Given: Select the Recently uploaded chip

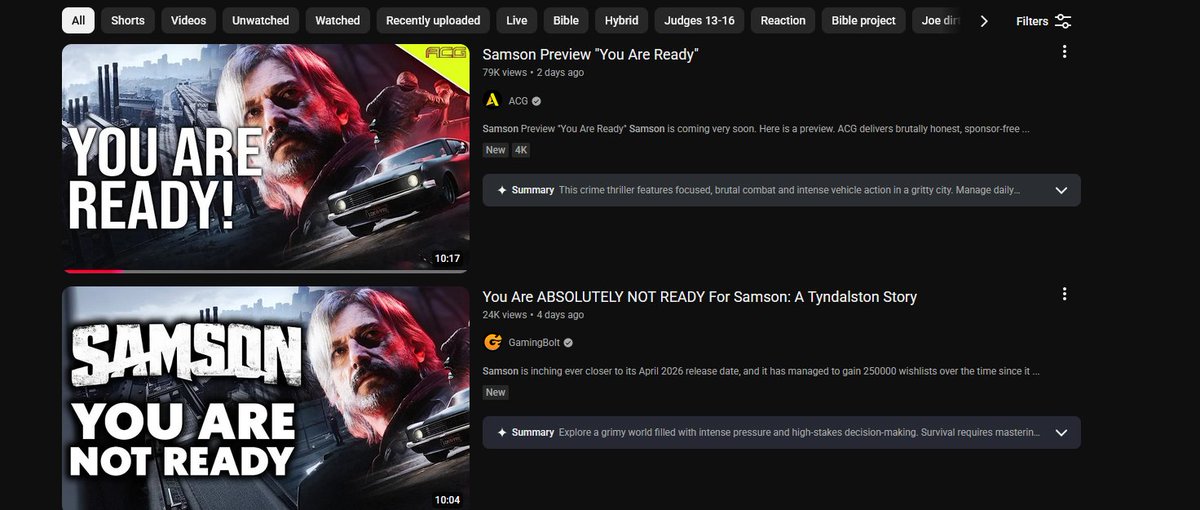Looking at the screenshot, I should click(433, 20).
